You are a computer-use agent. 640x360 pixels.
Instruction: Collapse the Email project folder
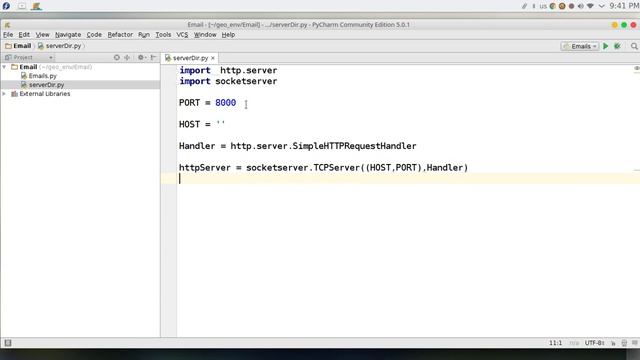(x=4, y=67)
